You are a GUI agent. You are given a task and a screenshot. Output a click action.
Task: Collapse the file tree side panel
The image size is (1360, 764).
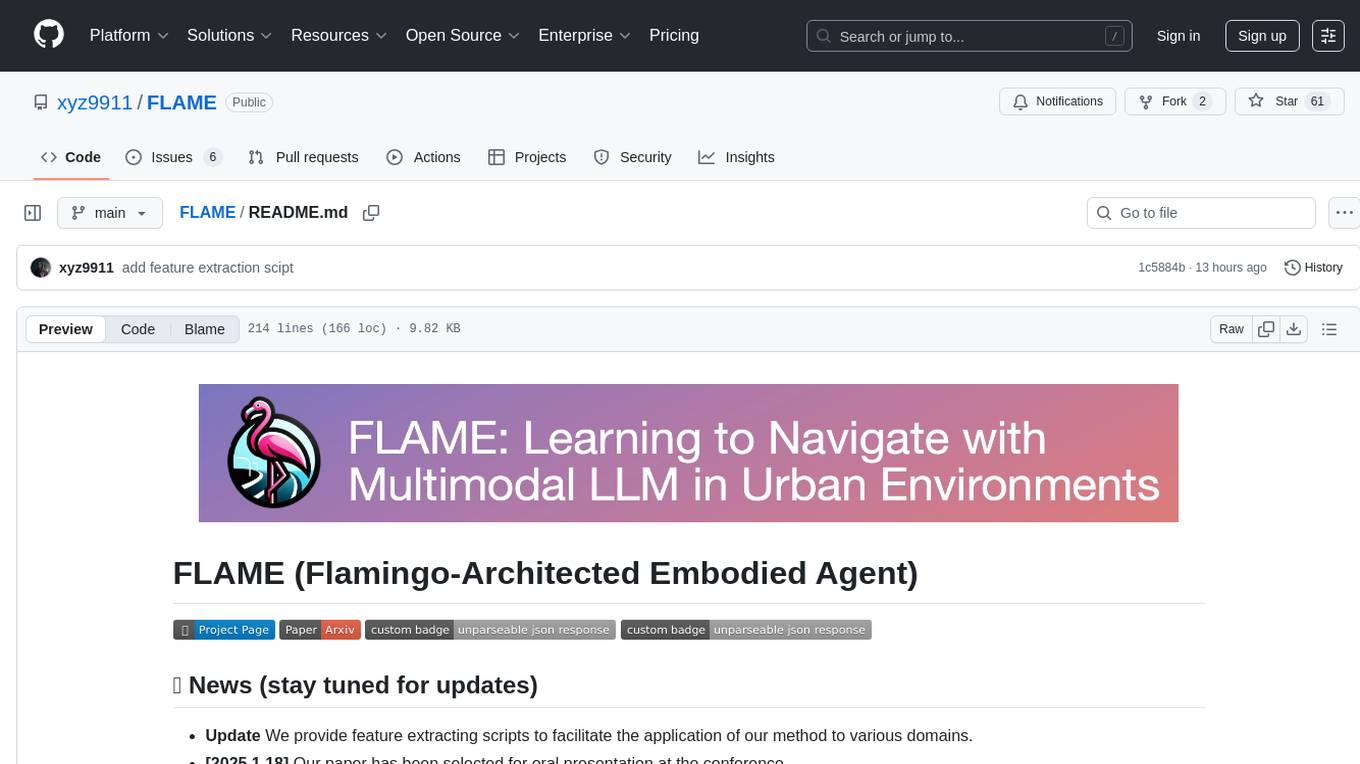point(33,213)
